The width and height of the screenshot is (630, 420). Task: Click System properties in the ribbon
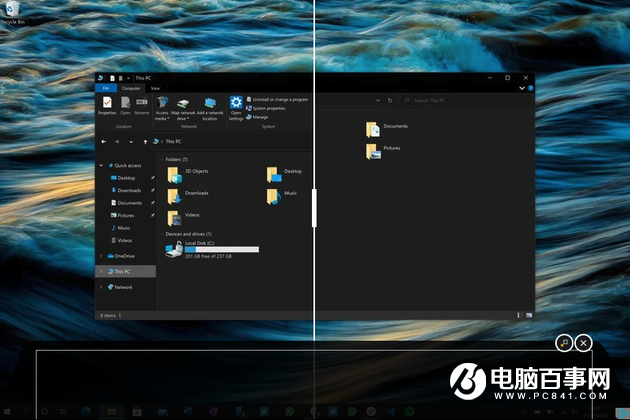tap(266, 108)
